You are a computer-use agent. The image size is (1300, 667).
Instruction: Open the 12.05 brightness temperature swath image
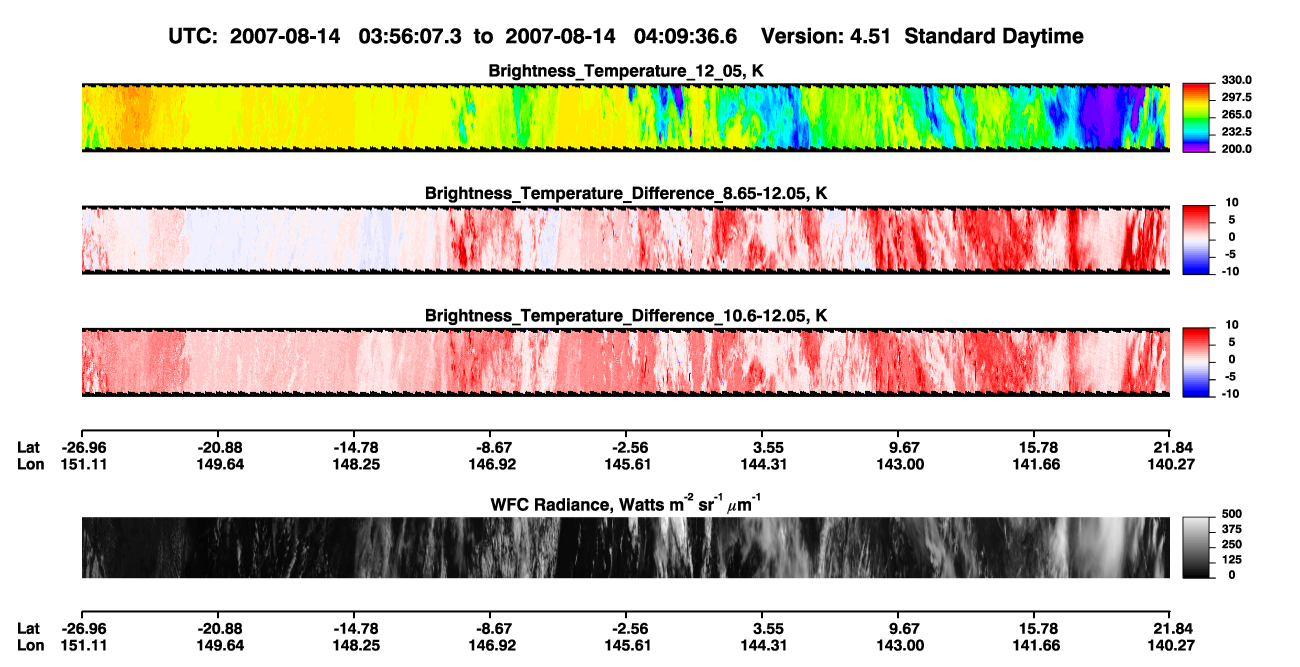(625, 118)
